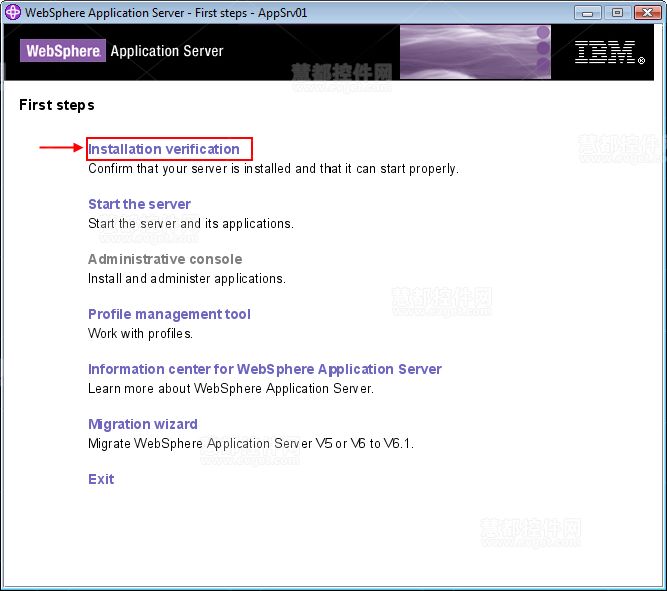Click the 'Application Server' banner title
This screenshot has height=591, width=667.
click(167, 51)
